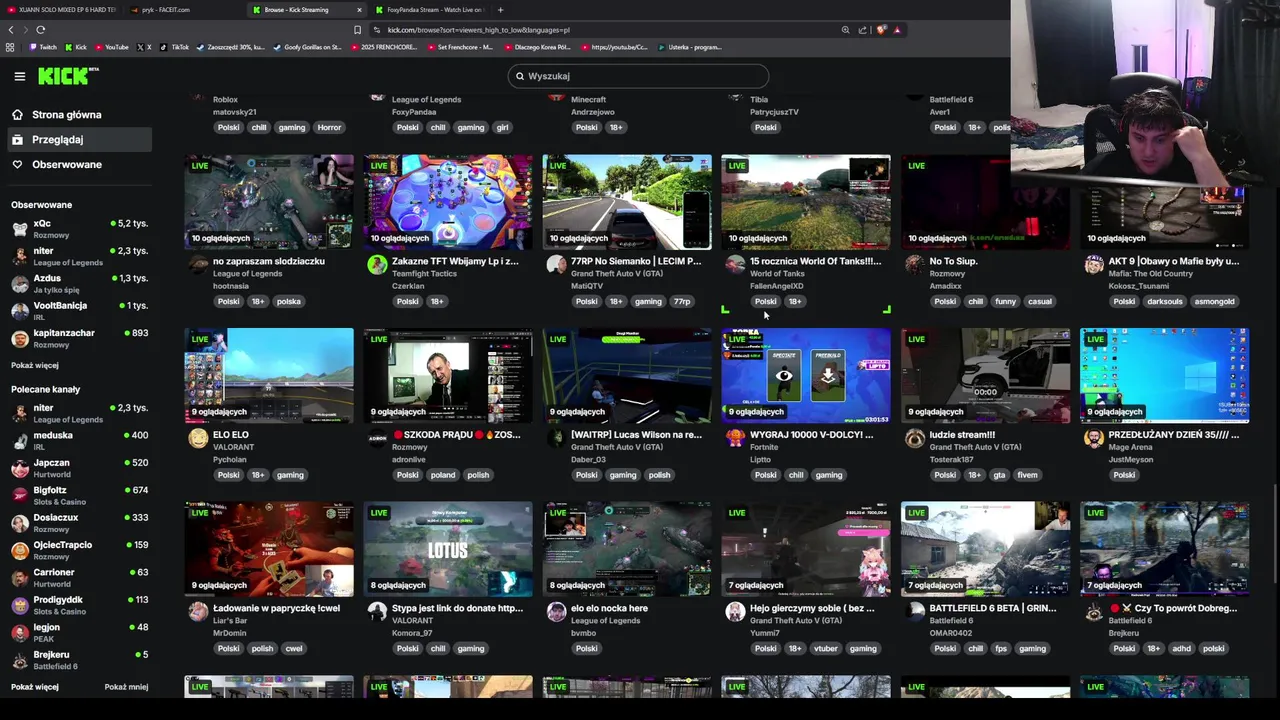Open the apps grid icon in bookmarks bar

(x=10, y=47)
